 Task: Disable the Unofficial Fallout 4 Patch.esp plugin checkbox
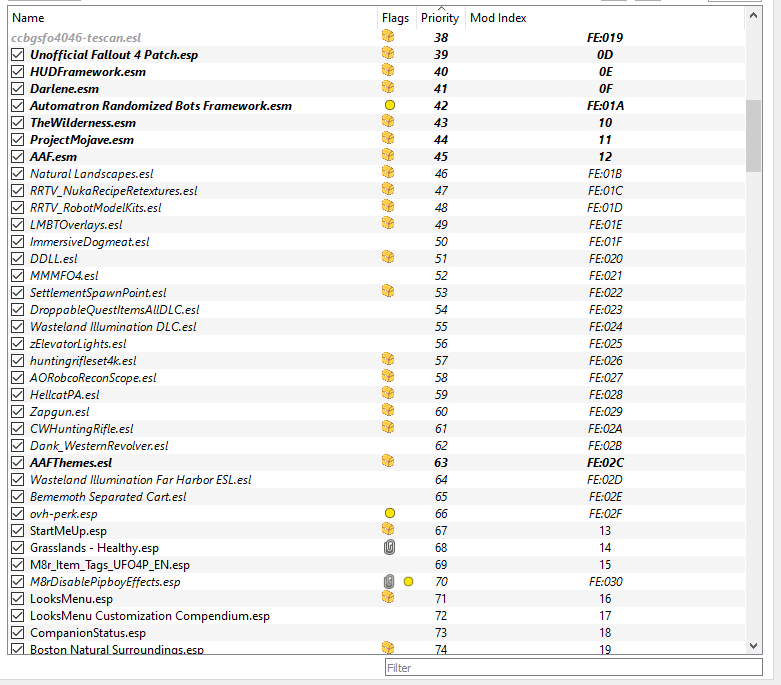tap(17, 55)
